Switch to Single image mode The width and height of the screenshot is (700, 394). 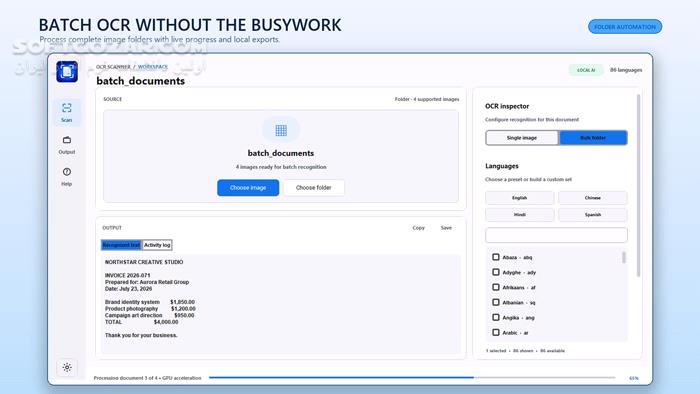(521, 138)
